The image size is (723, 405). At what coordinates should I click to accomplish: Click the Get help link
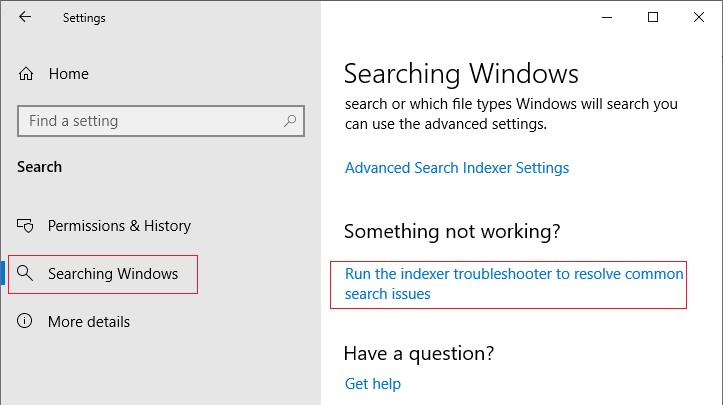pyautogui.click(x=373, y=384)
